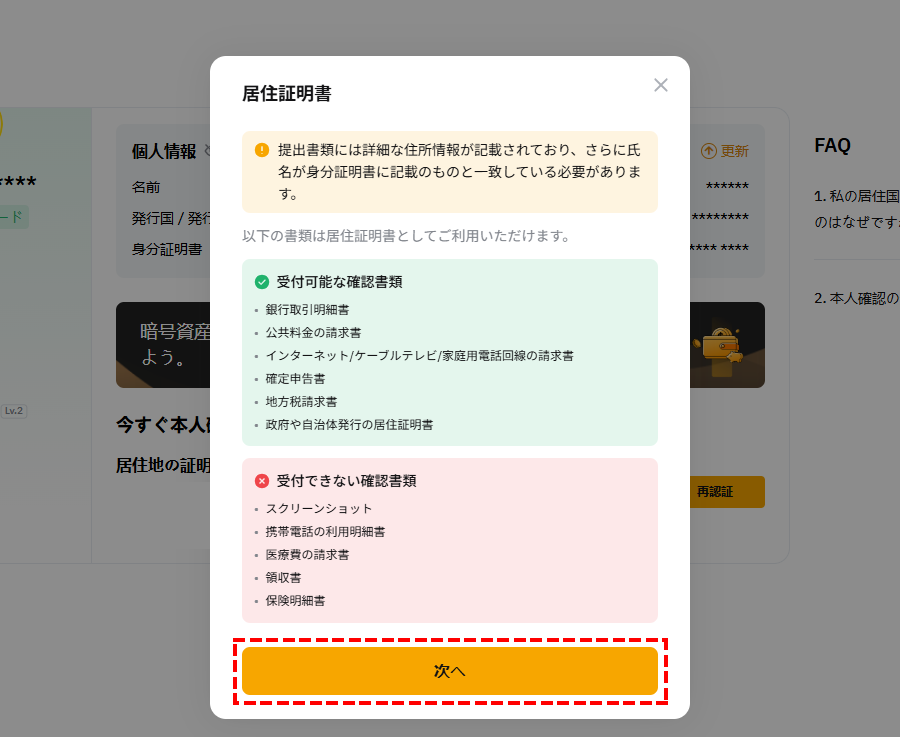
Task: Click the Lv.2 badge
Action: point(14,411)
